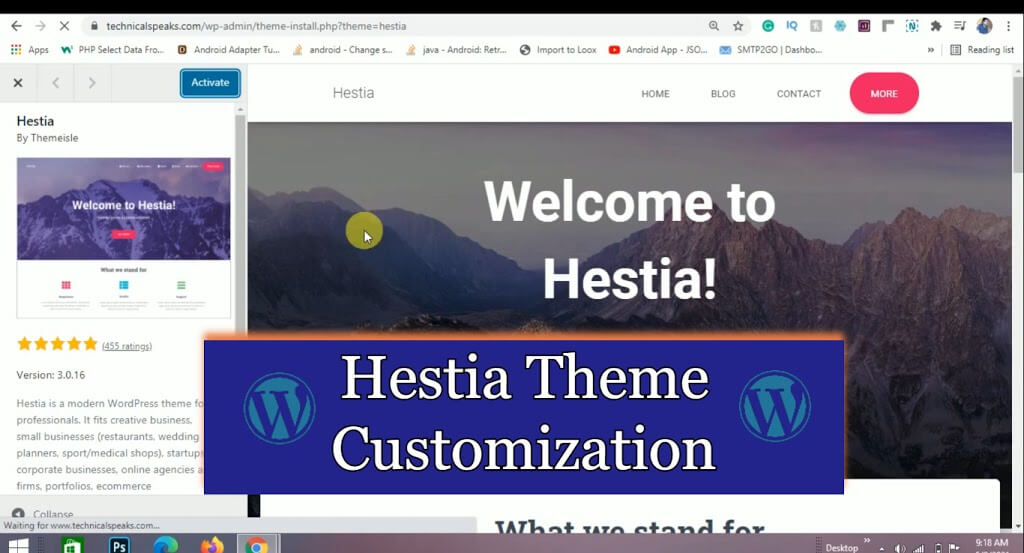
Task: Open the Extensions puzzle piece menu
Action: 936,26
